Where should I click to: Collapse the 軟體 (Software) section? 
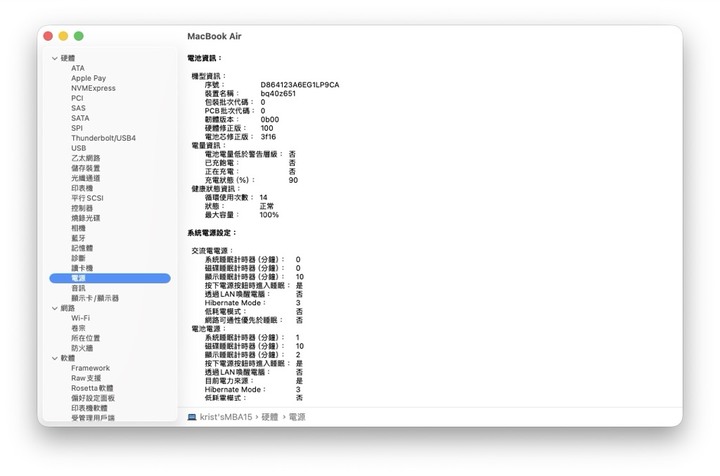[55, 358]
